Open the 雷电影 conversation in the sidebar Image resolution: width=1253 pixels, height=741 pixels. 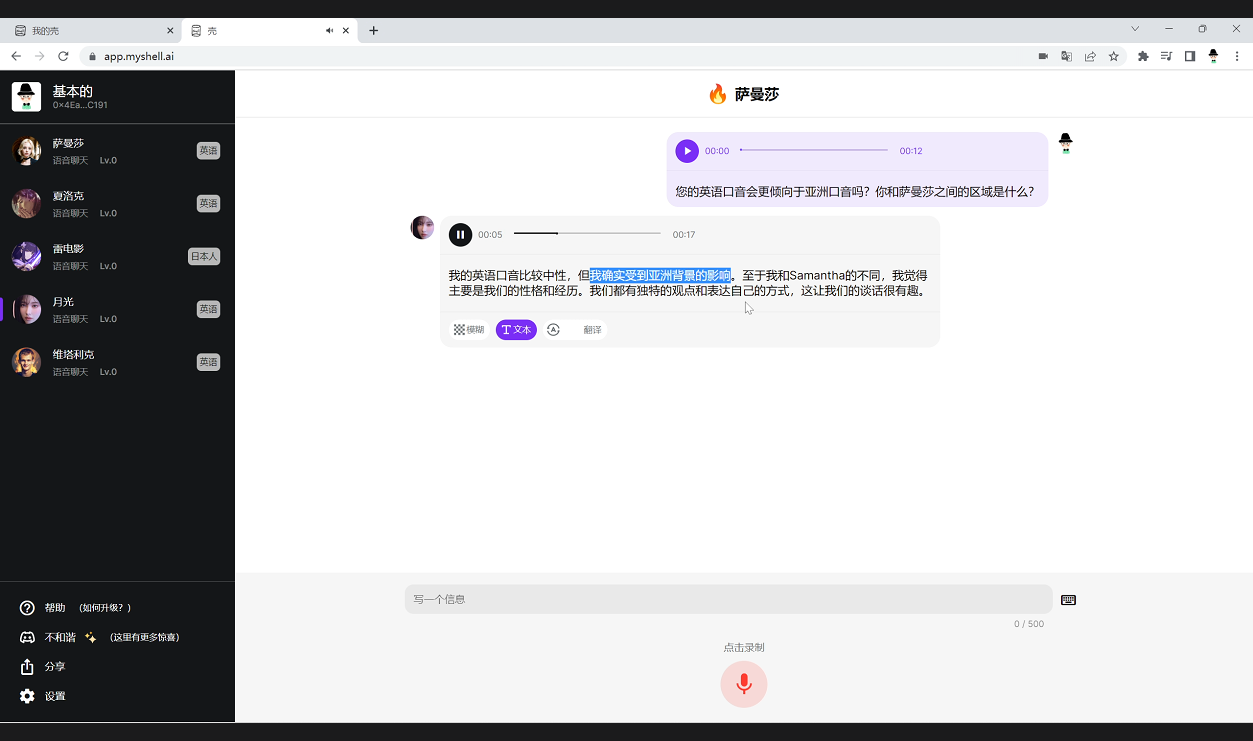(x=117, y=257)
